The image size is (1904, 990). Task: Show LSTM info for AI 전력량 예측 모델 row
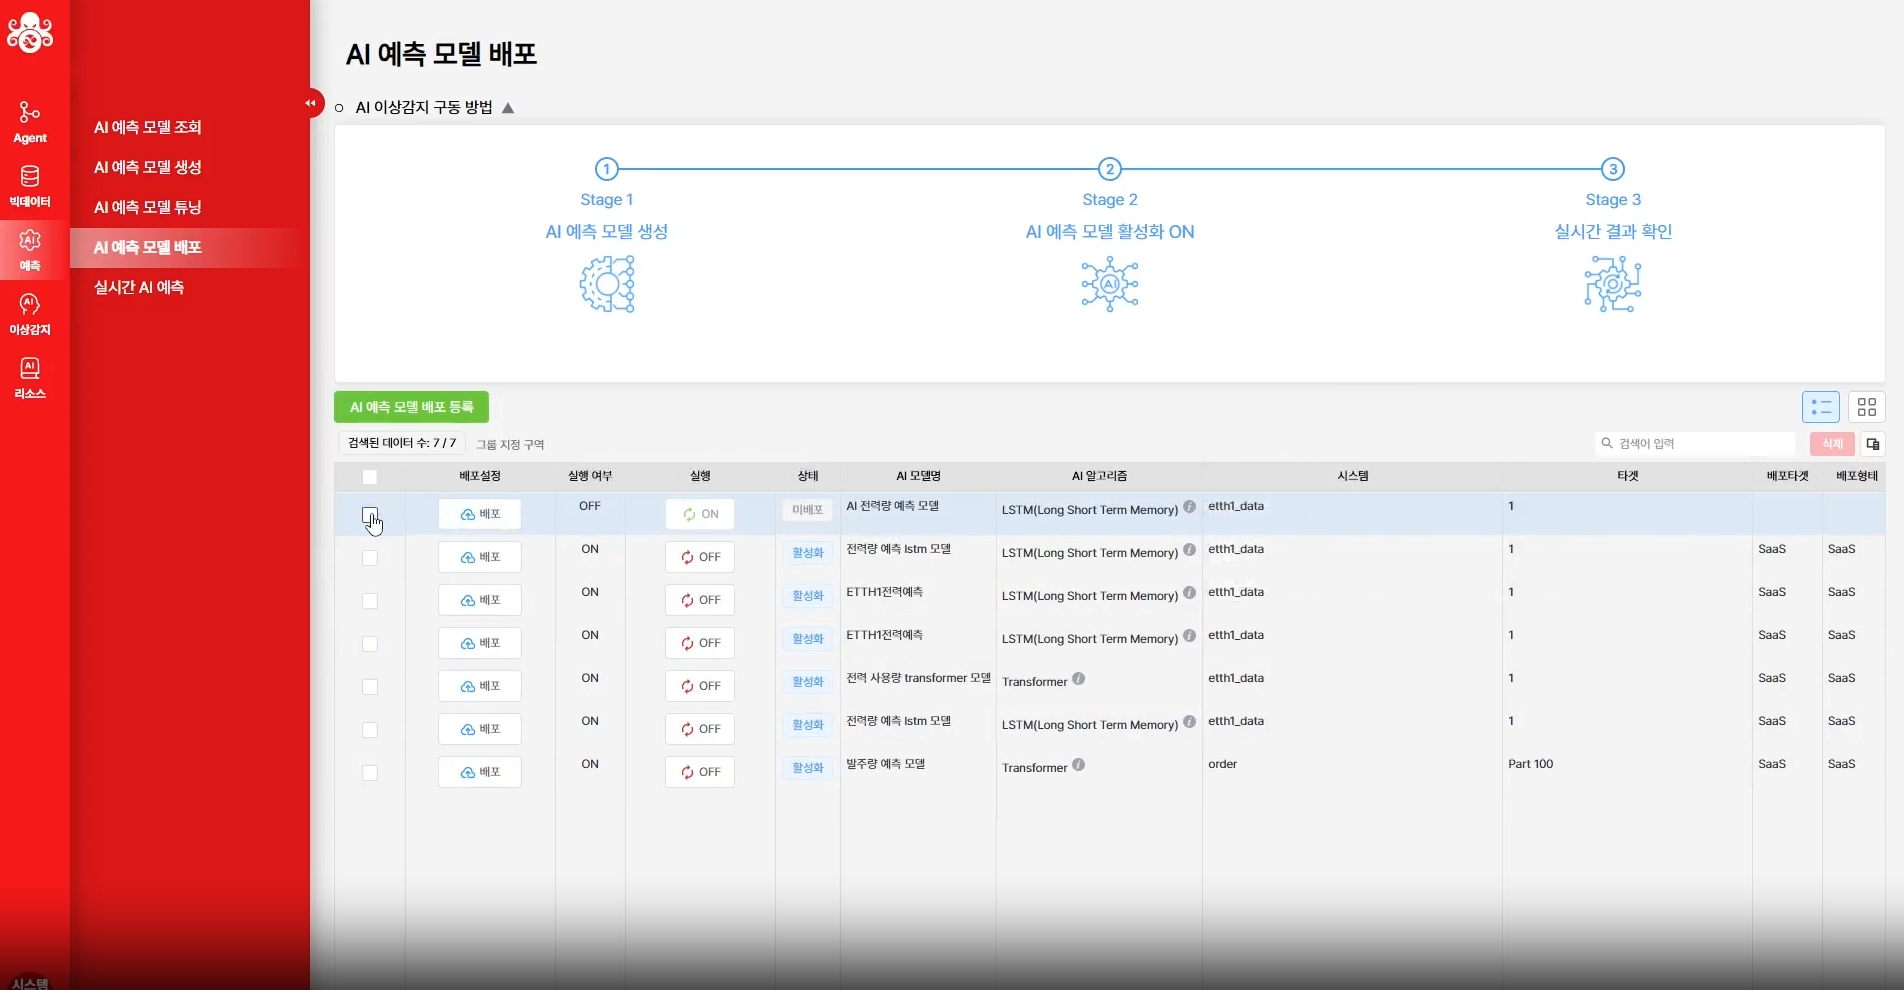click(x=1189, y=507)
